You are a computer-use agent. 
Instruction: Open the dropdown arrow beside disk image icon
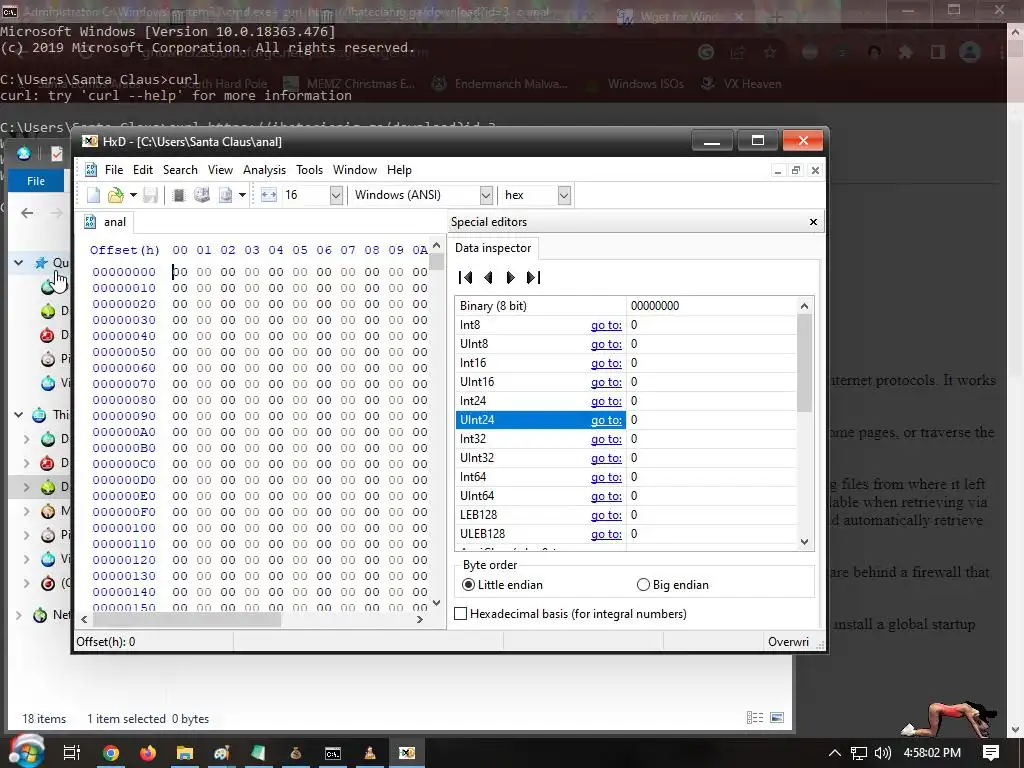pos(242,195)
